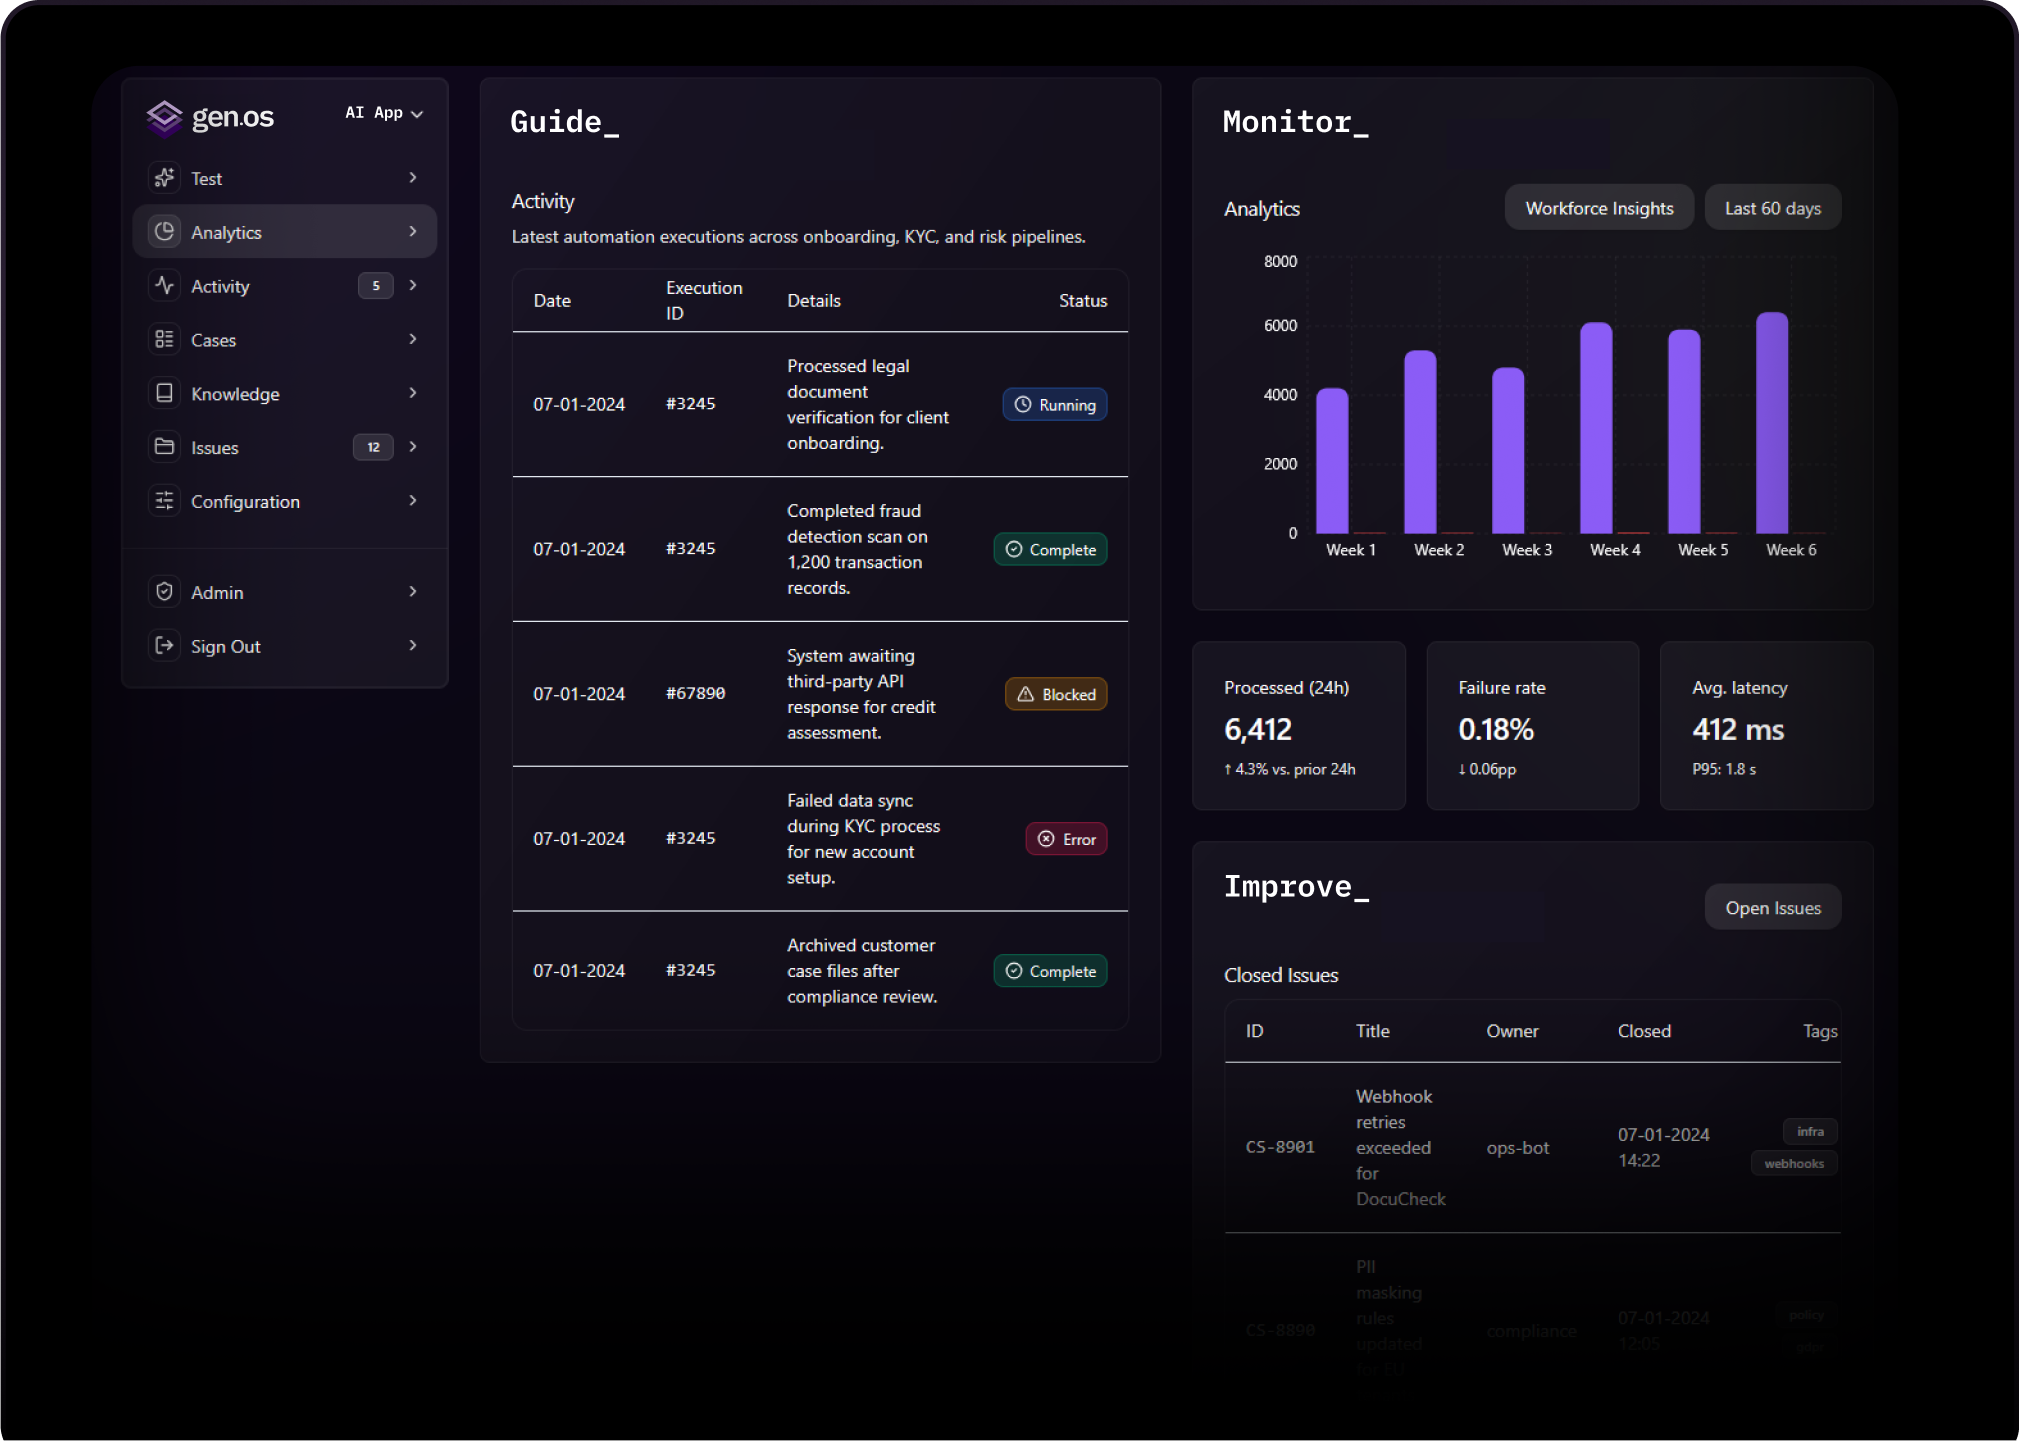This screenshot has width=2019, height=1441.
Task: Click the Open Issues button
Action: click(1772, 908)
